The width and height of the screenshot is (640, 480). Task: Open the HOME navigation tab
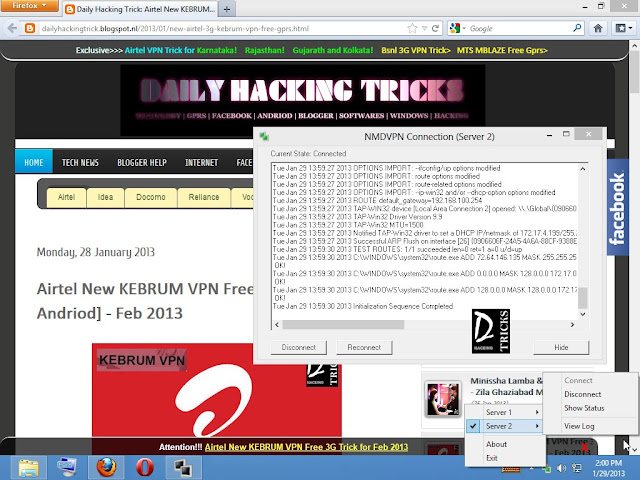point(34,162)
